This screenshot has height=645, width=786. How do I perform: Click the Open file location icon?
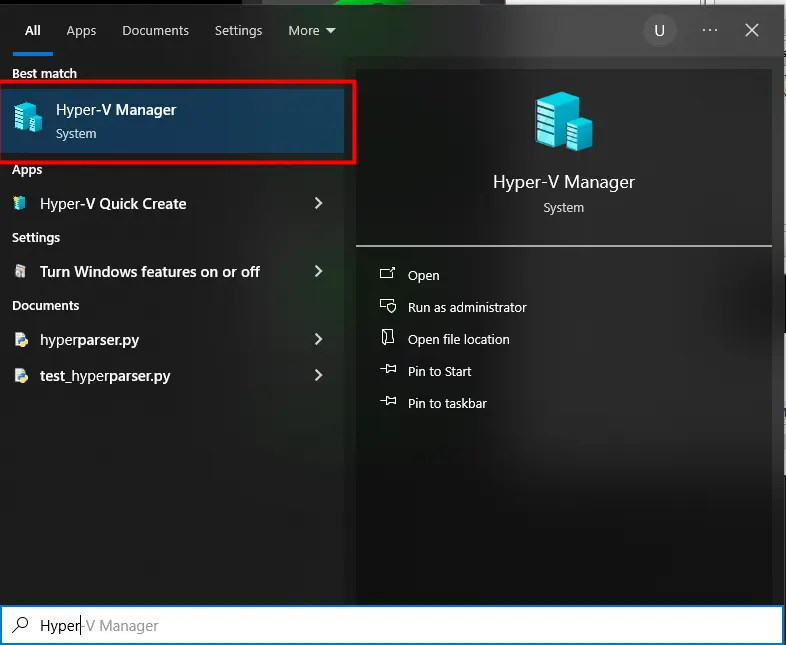pyautogui.click(x=387, y=337)
